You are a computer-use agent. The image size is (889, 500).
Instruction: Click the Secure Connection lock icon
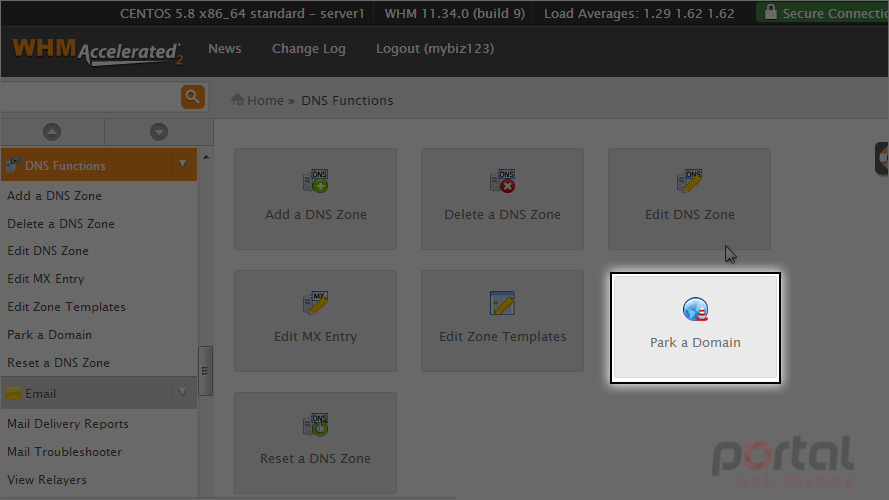point(771,12)
